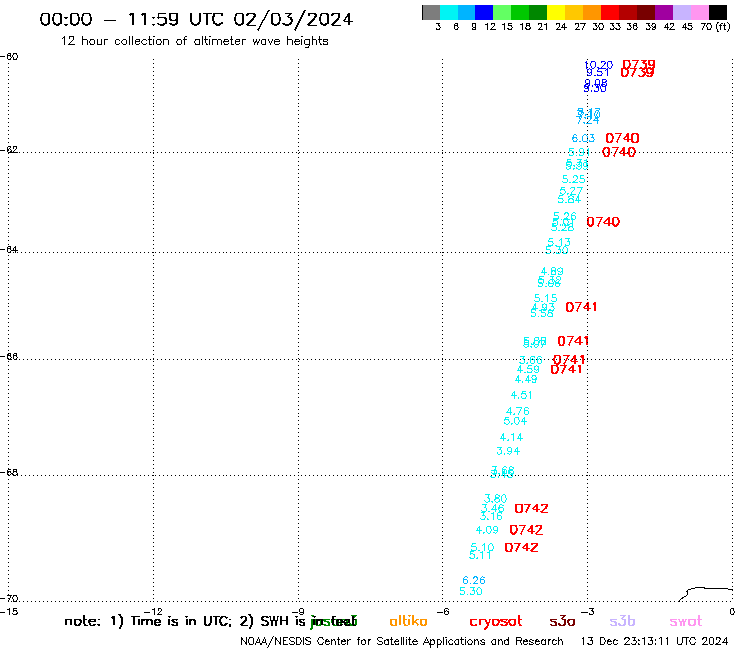Click the 0741 time label beside 4.93
740x650 pixels.
581,307
